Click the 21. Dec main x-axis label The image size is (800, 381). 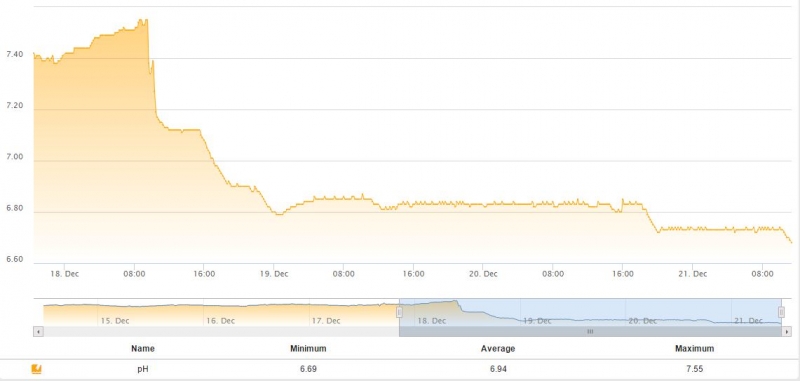coord(693,274)
